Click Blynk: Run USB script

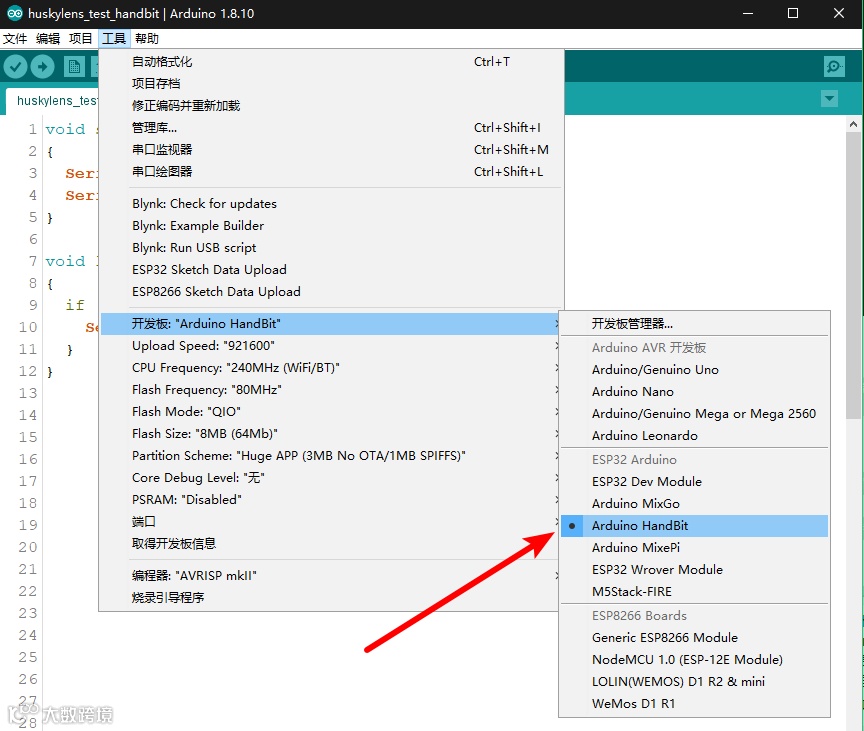[x=331, y=248]
